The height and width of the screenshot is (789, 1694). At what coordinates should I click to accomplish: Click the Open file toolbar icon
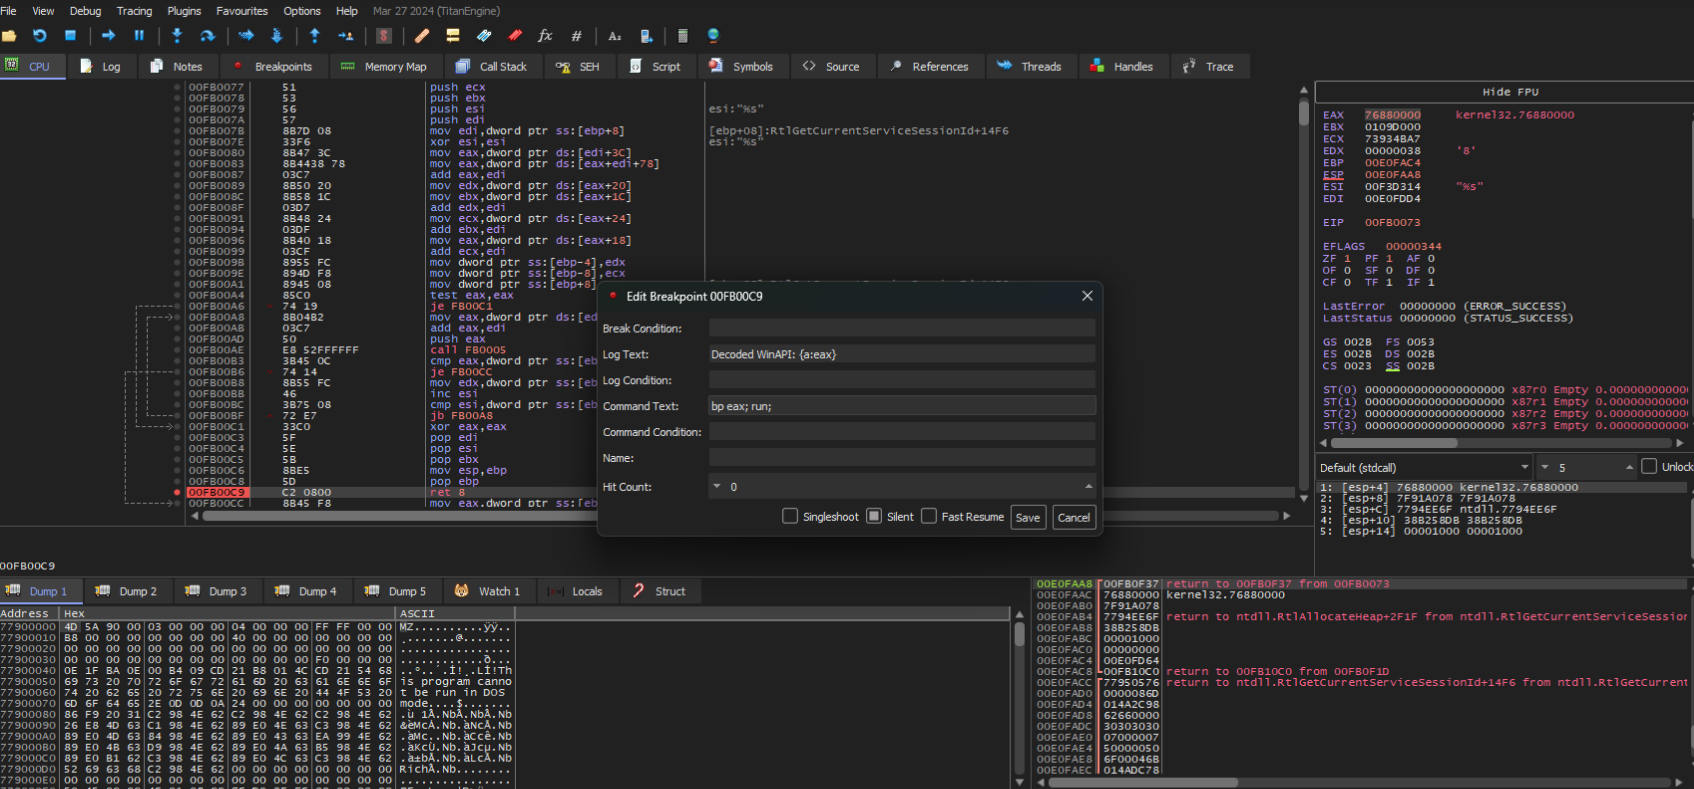pos(9,36)
